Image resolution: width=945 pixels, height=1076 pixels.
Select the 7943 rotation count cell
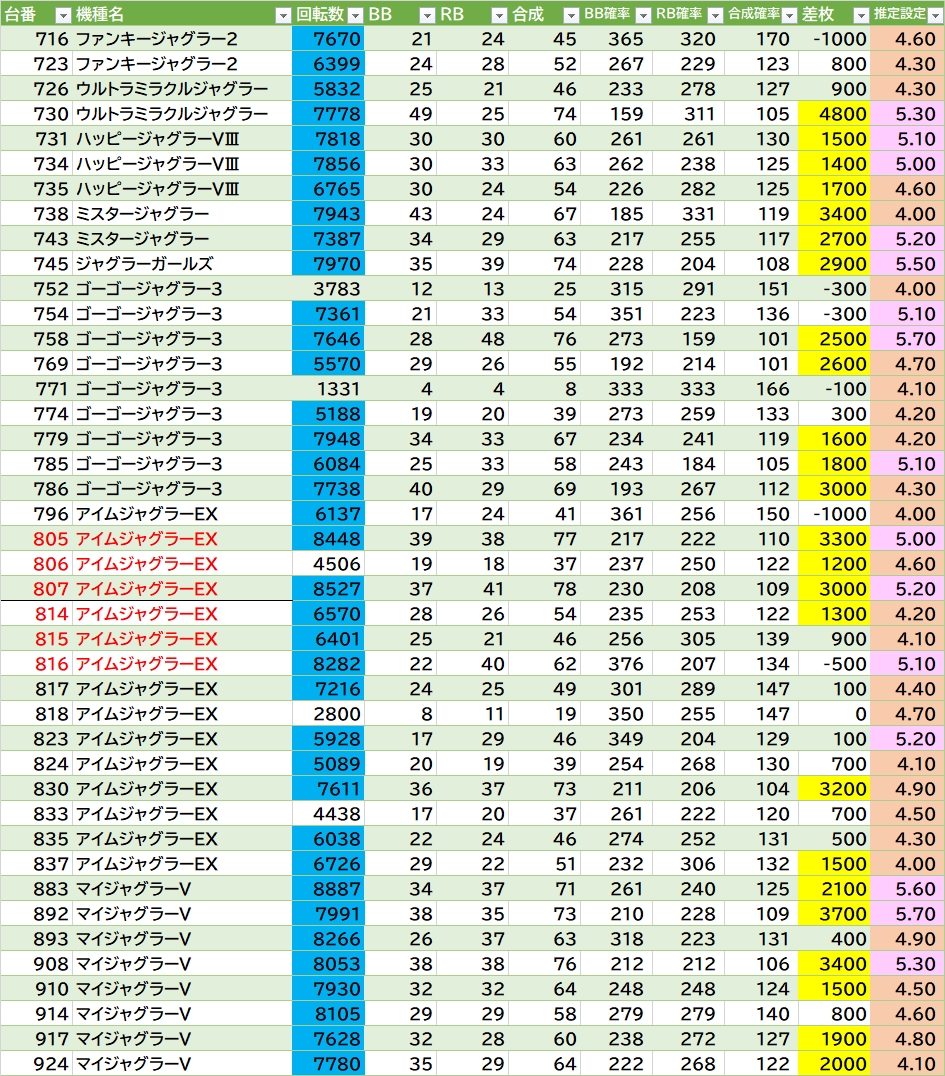pyautogui.click(x=328, y=214)
